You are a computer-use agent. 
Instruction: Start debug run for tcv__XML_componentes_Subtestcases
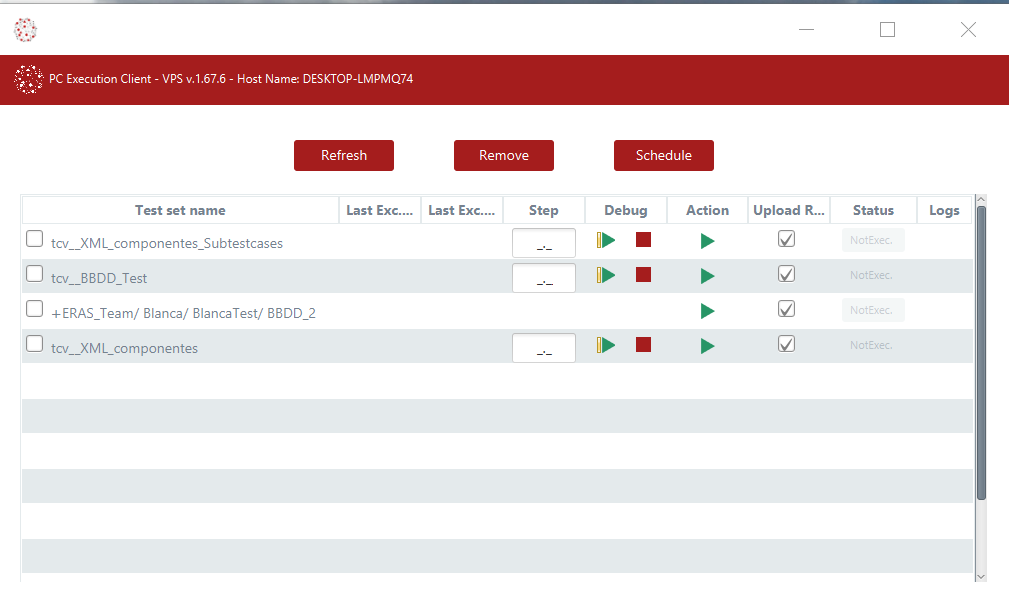click(607, 240)
